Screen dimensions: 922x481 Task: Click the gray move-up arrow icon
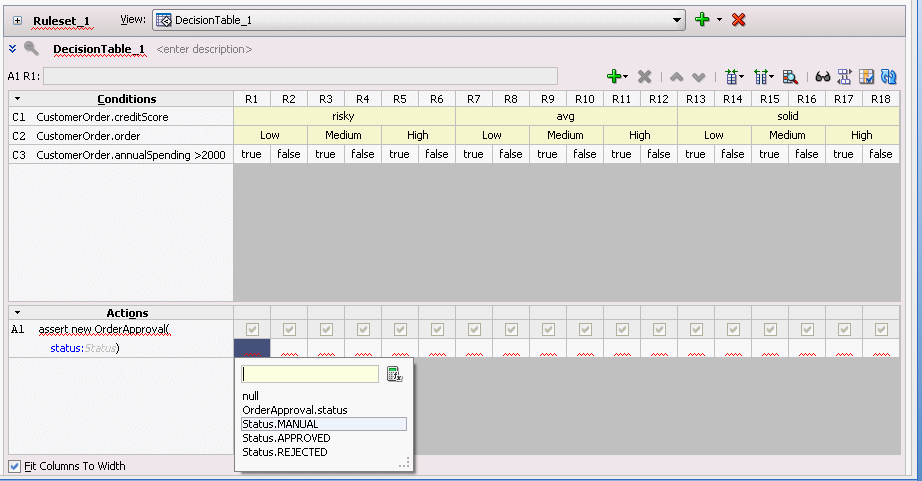[676, 77]
